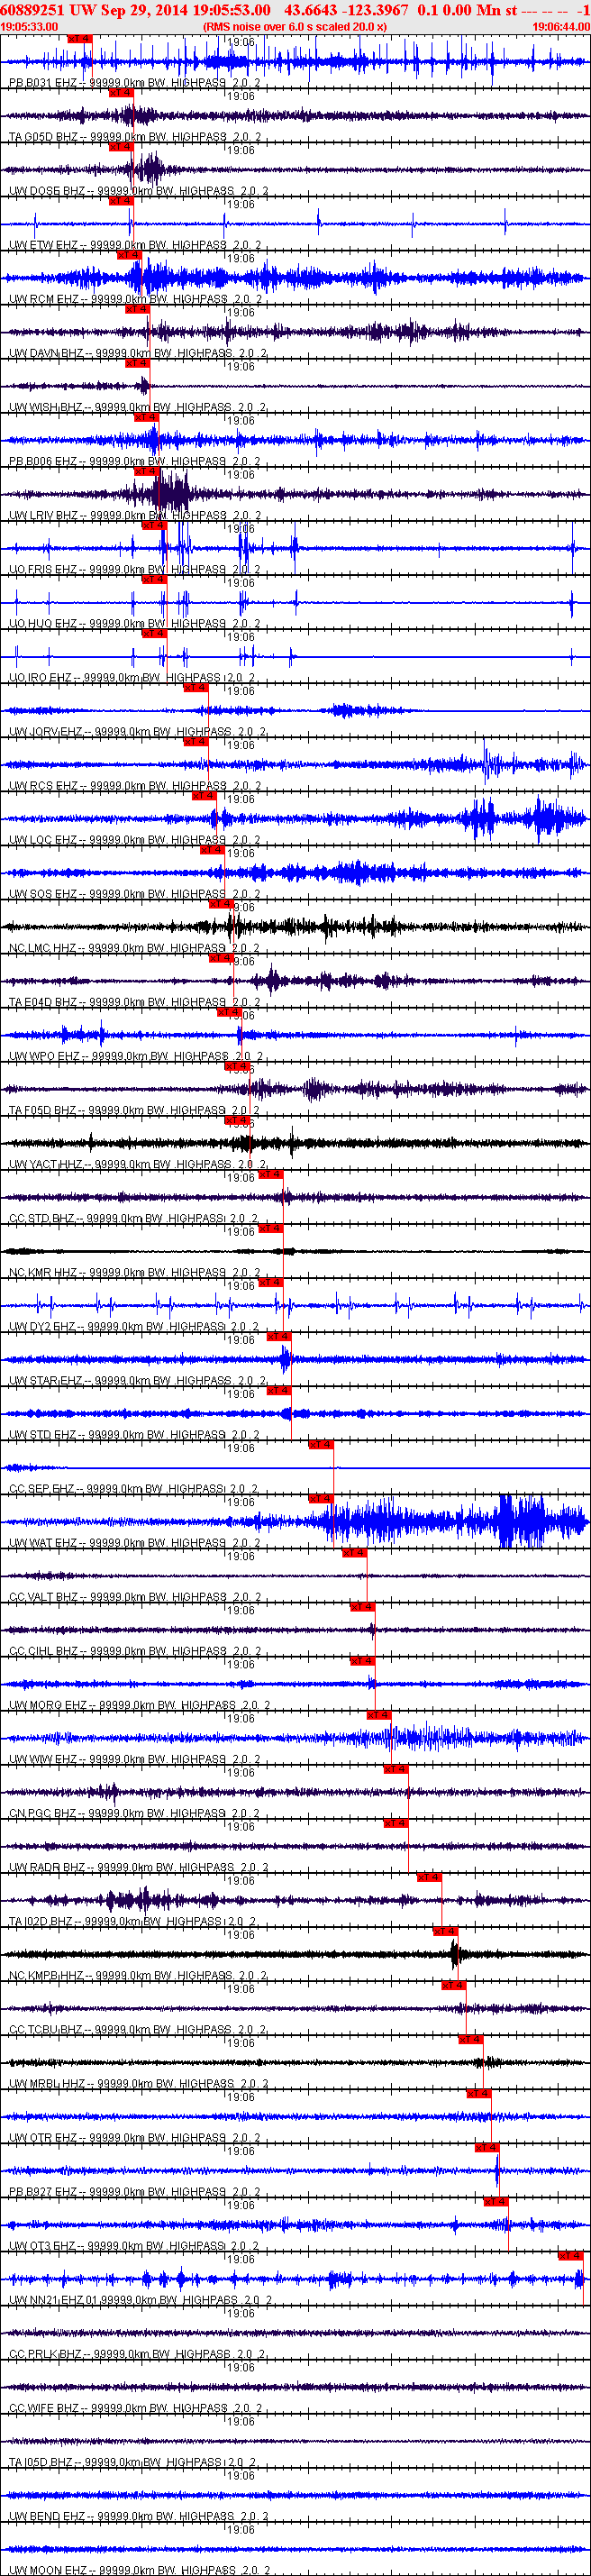Select the red pick marker on the CC SEP trace
Viewport: 591px width, 2576px height.
(x=320, y=1444)
